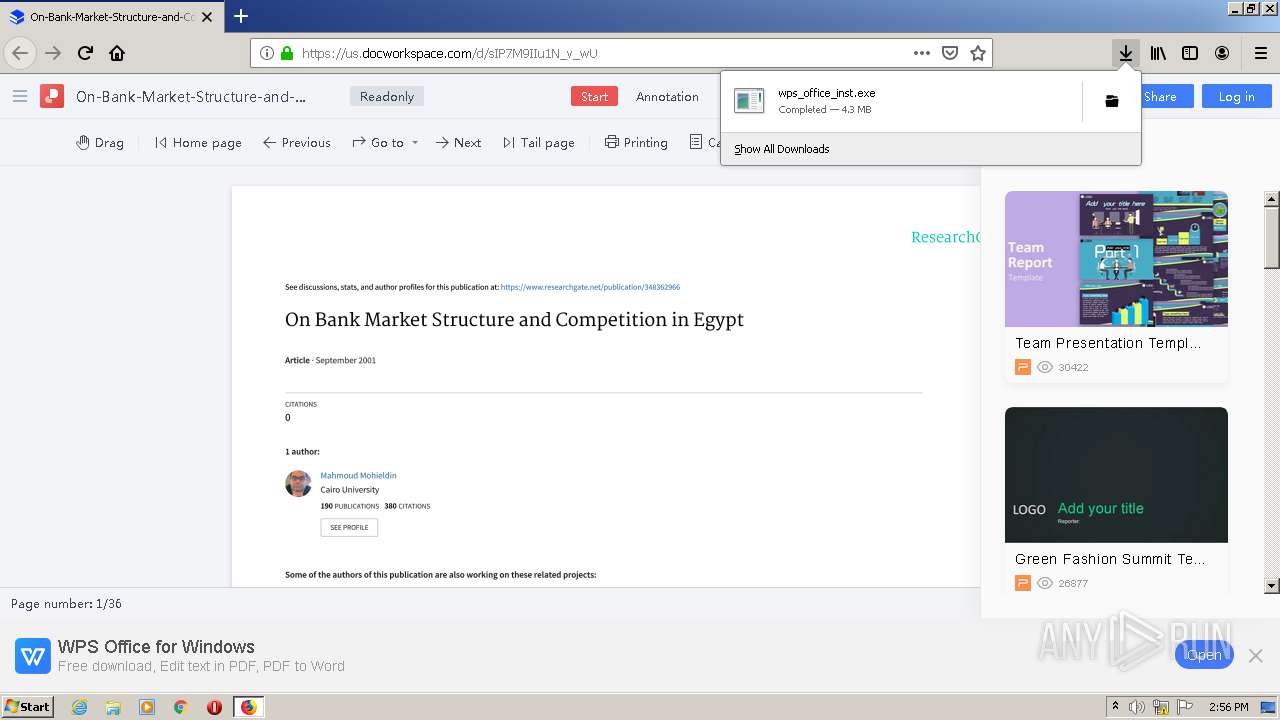Click the SEE PROFILE button

click(x=349, y=527)
